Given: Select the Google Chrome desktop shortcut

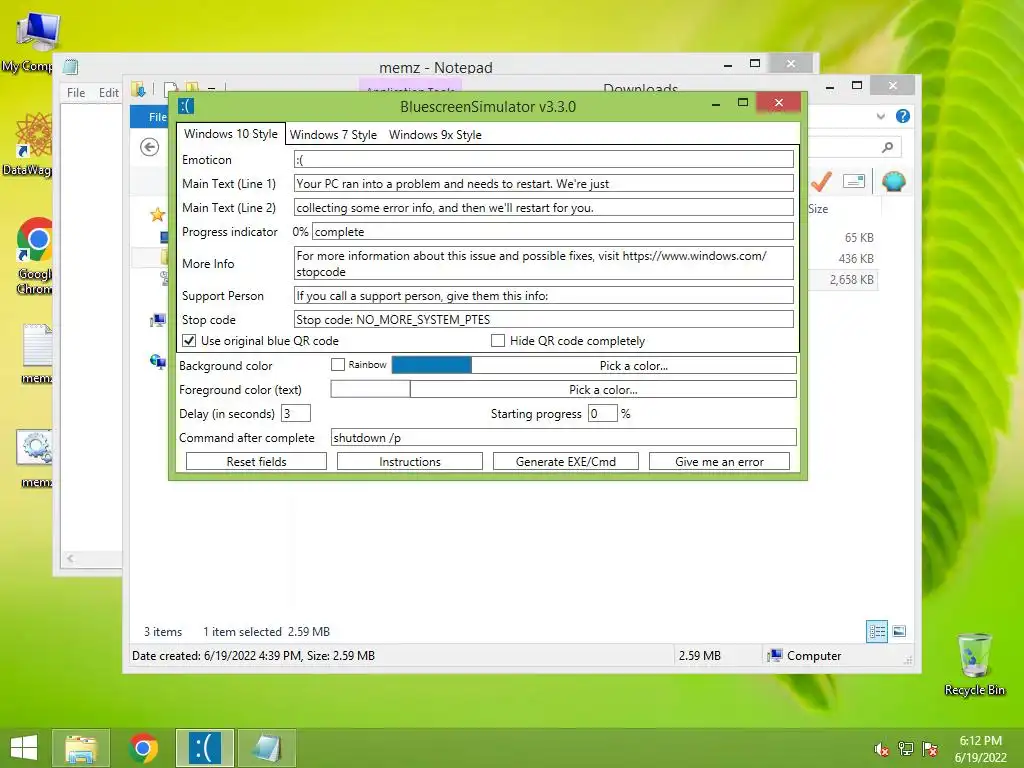Looking at the screenshot, I should [35, 256].
